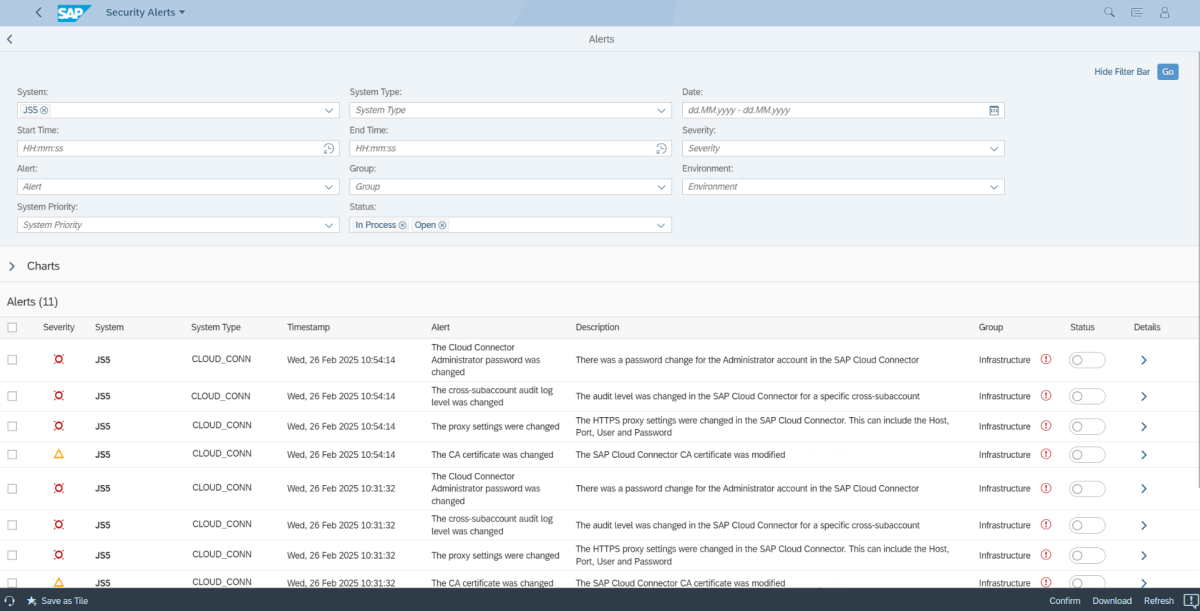Click the back arrow in the shell bar

pyautogui.click(x=38, y=12)
